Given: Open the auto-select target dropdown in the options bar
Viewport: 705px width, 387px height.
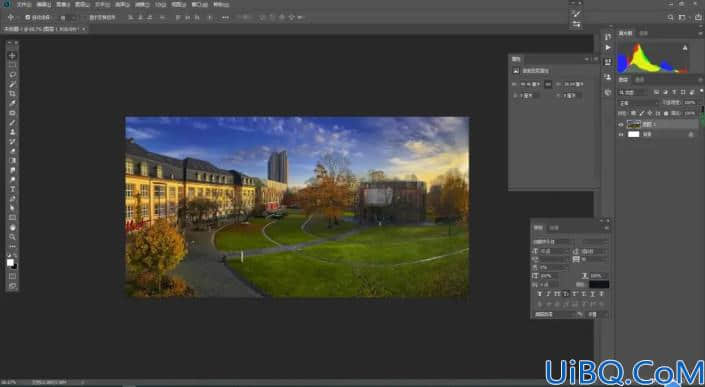Looking at the screenshot, I should click(x=67, y=17).
